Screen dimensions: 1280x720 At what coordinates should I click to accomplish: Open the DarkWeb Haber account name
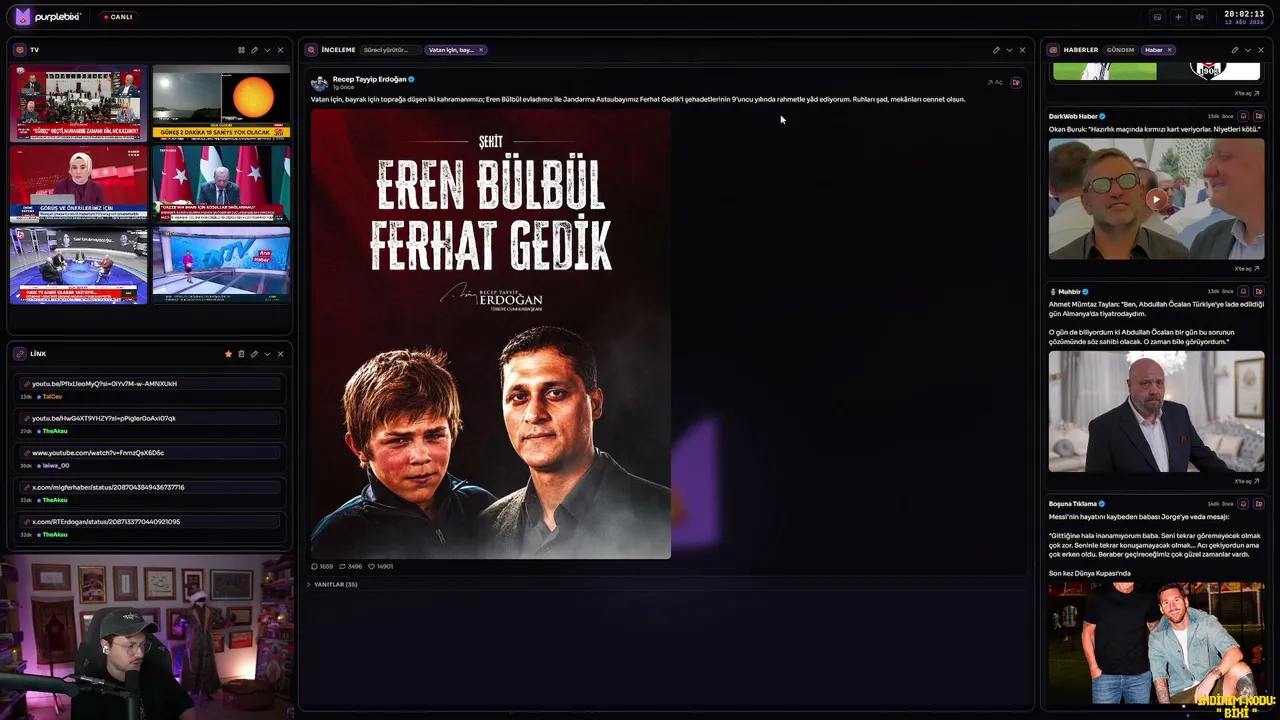(1073, 116)
